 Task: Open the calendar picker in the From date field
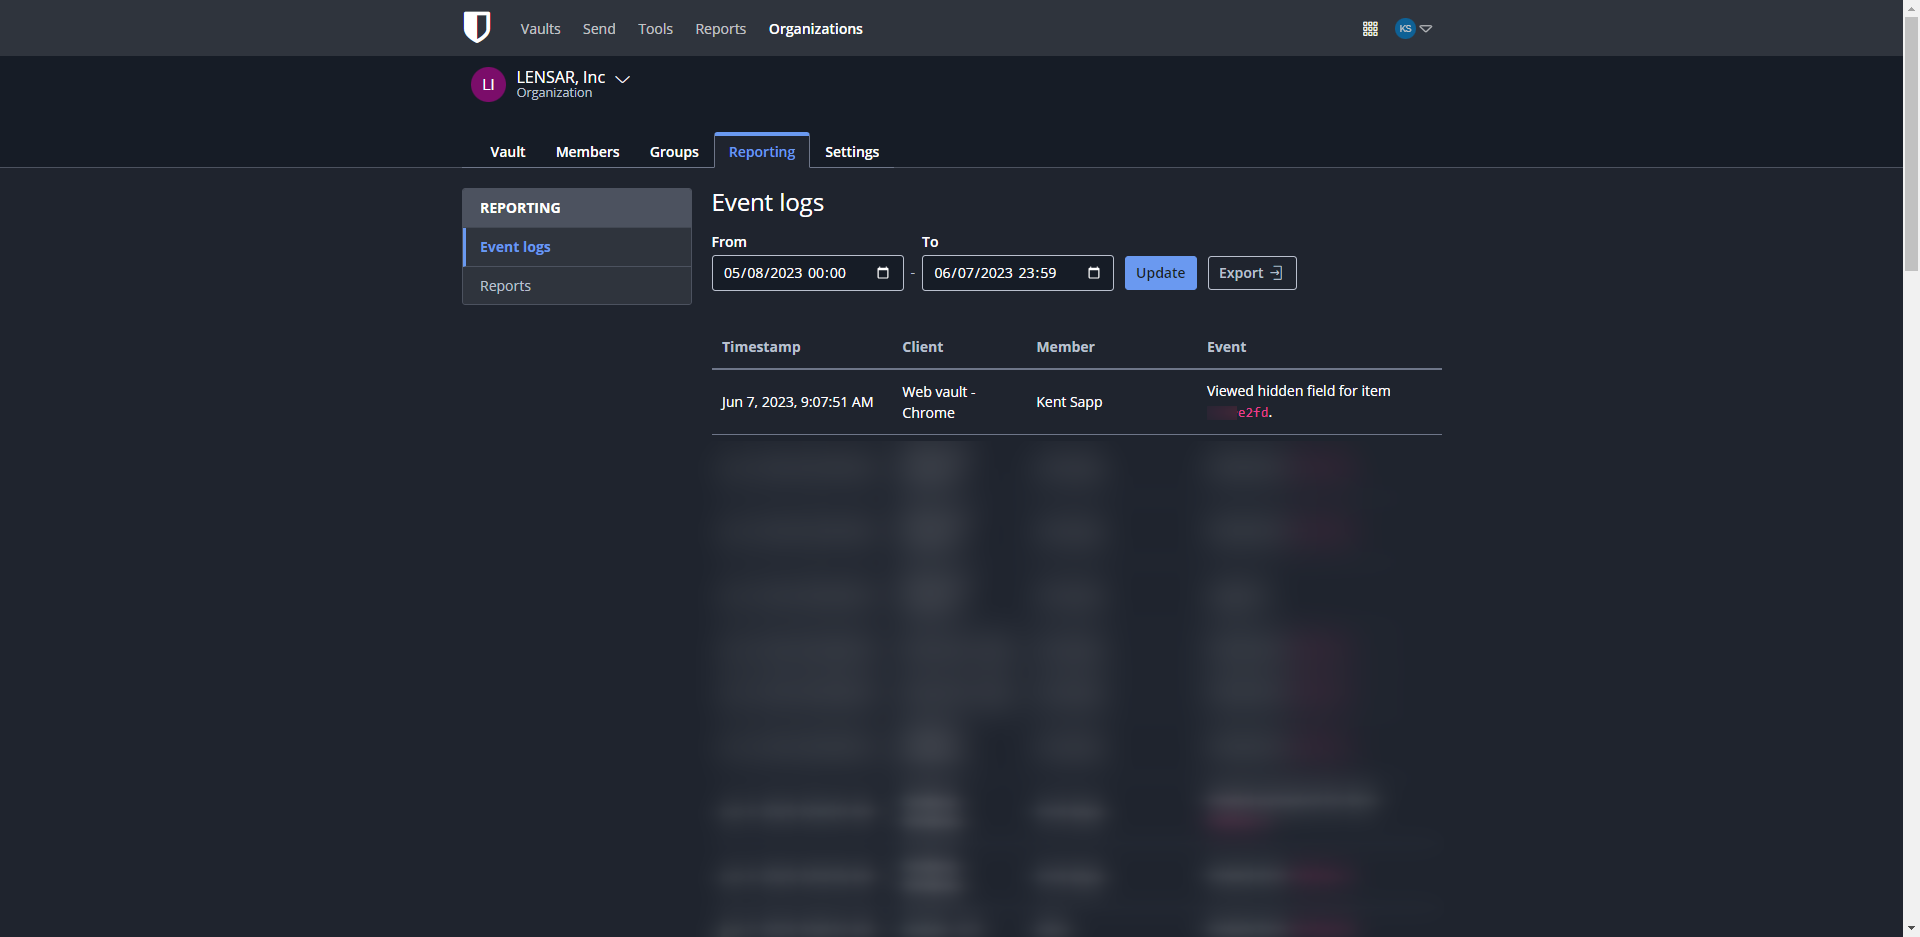tap(882, 272)
